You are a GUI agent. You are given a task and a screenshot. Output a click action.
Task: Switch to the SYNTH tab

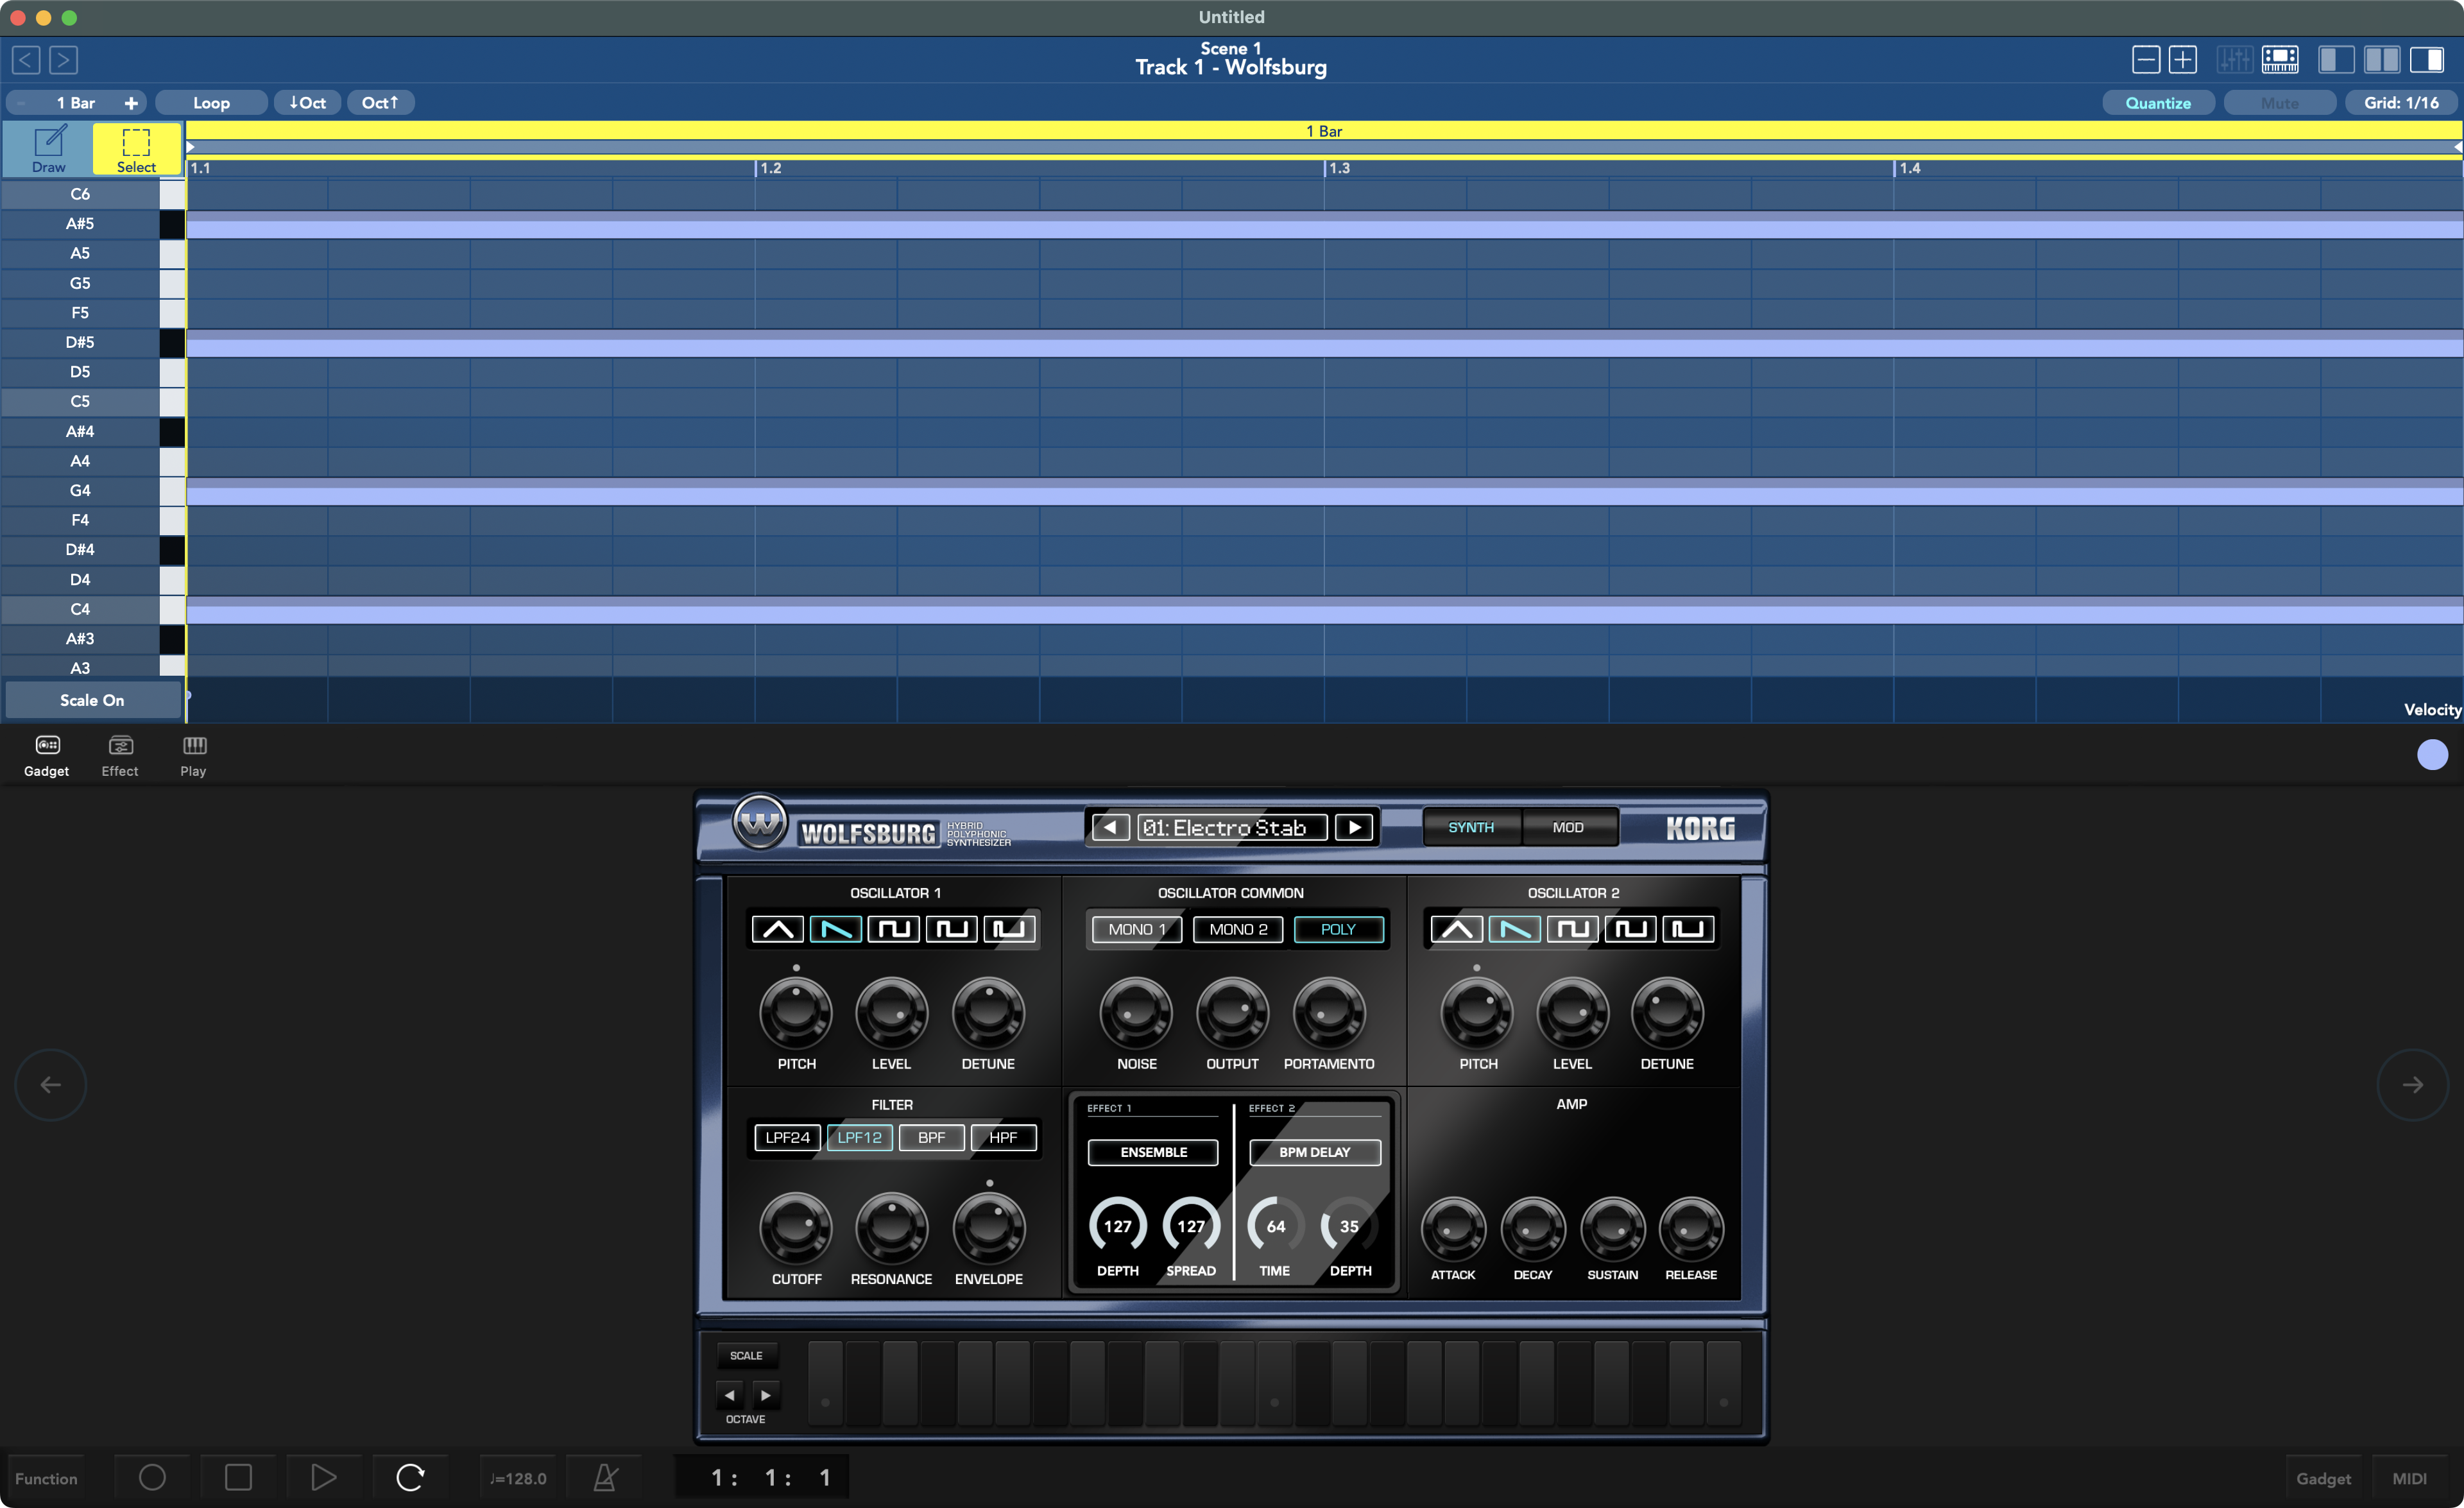coord(1471,827)
